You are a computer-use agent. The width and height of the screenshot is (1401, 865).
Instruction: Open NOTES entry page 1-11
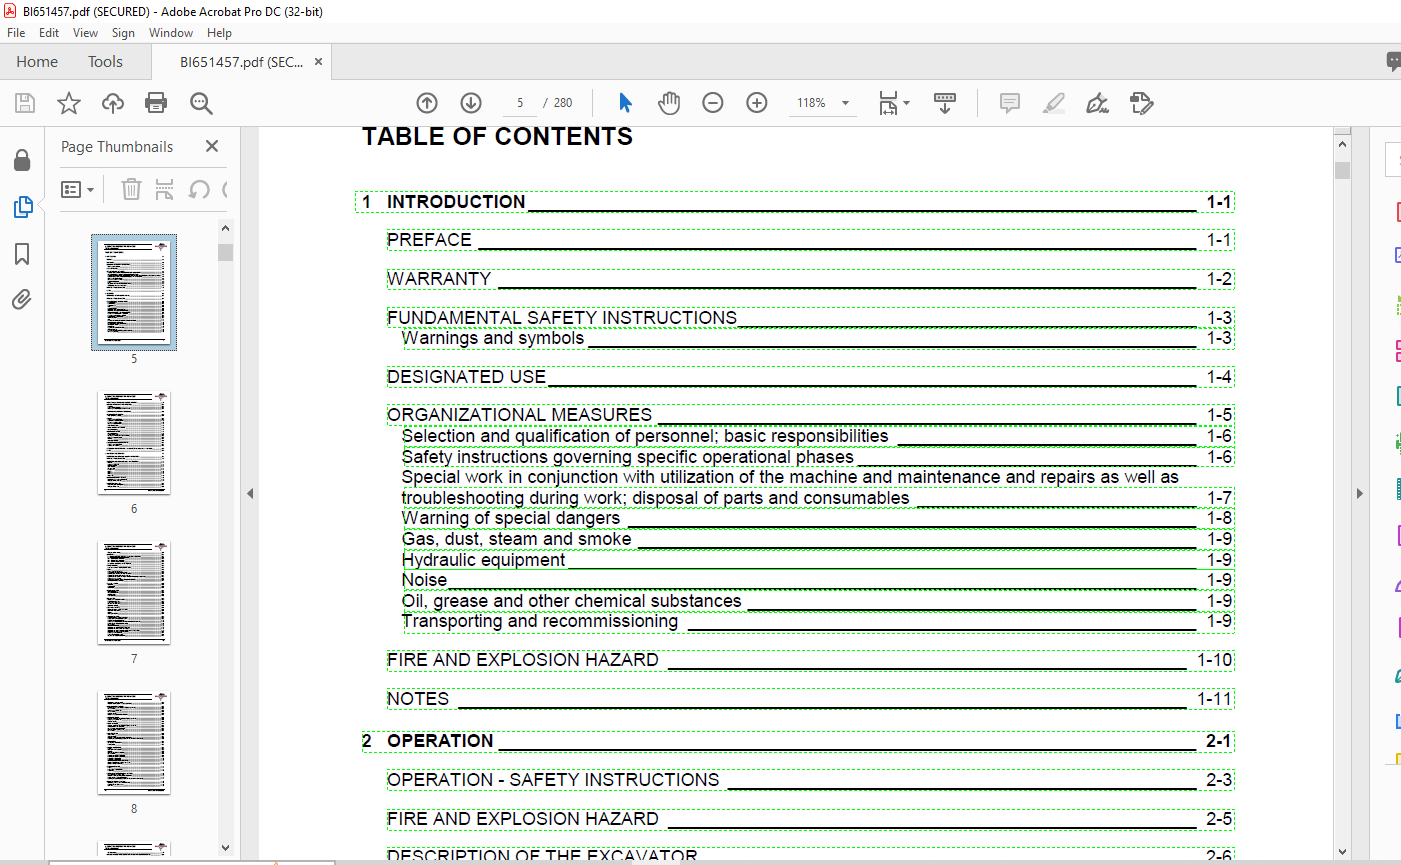pos(811,699)
